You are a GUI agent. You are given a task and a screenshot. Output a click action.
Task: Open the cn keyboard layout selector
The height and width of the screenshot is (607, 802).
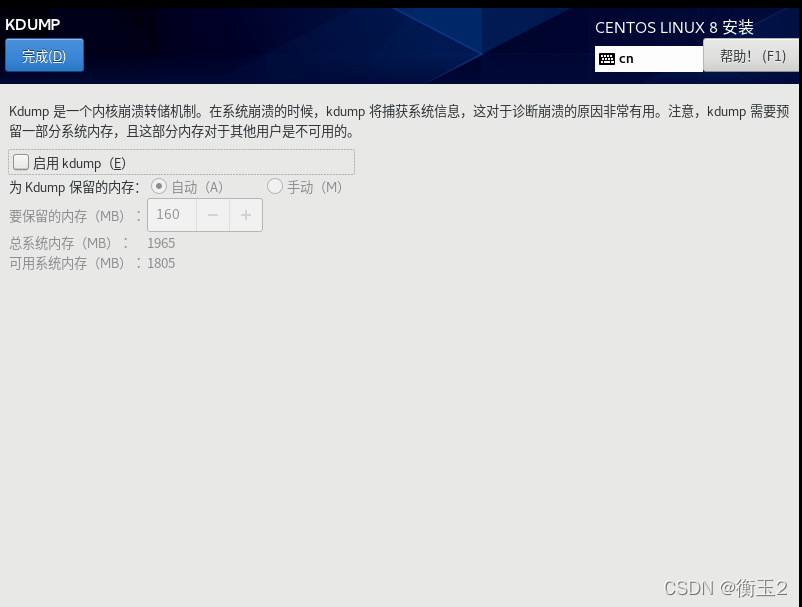click(x=649, y=59)
